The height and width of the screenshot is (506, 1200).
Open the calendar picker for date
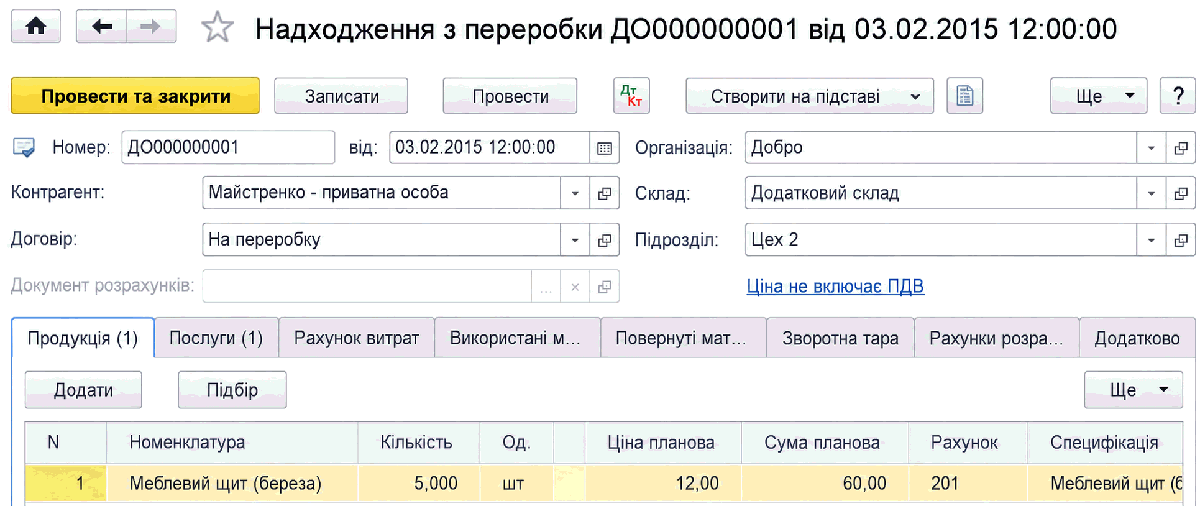(x=603, y=148)
